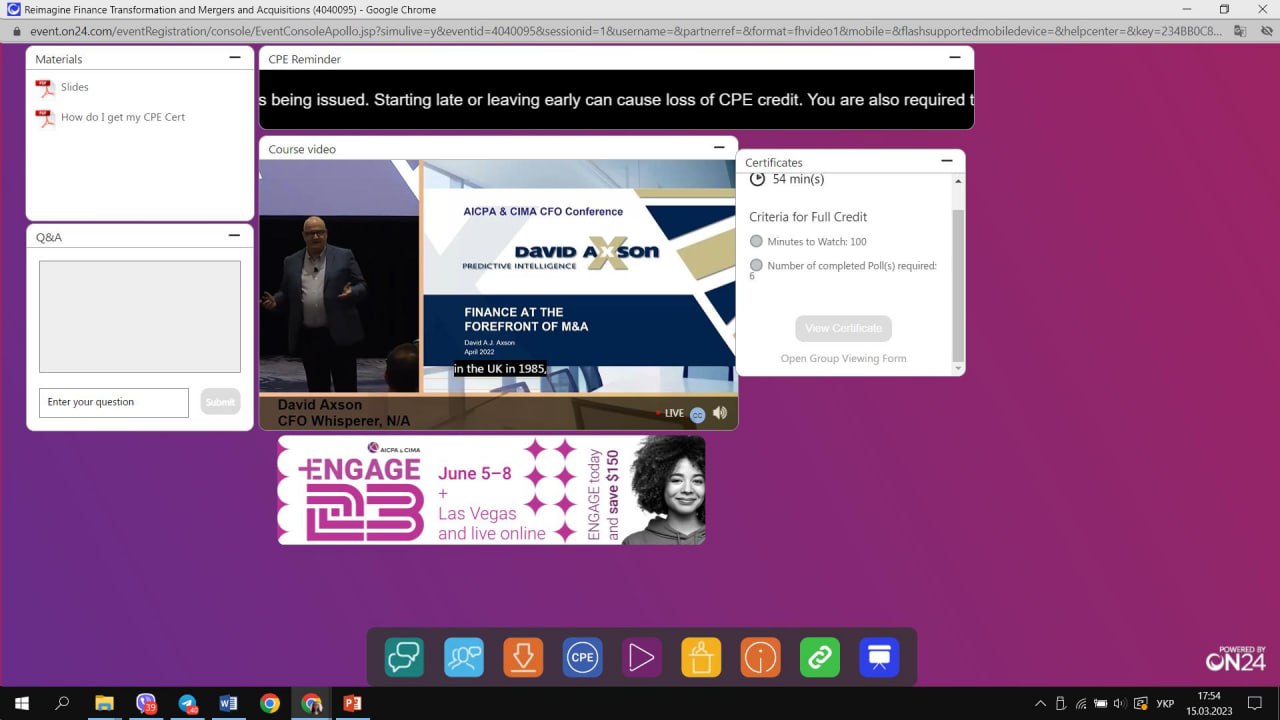This screenshot has width=1280, height=720.
Task: Open the yellow speaker podium dock icon
Action: pyautogui.click(x=701, y=657)
